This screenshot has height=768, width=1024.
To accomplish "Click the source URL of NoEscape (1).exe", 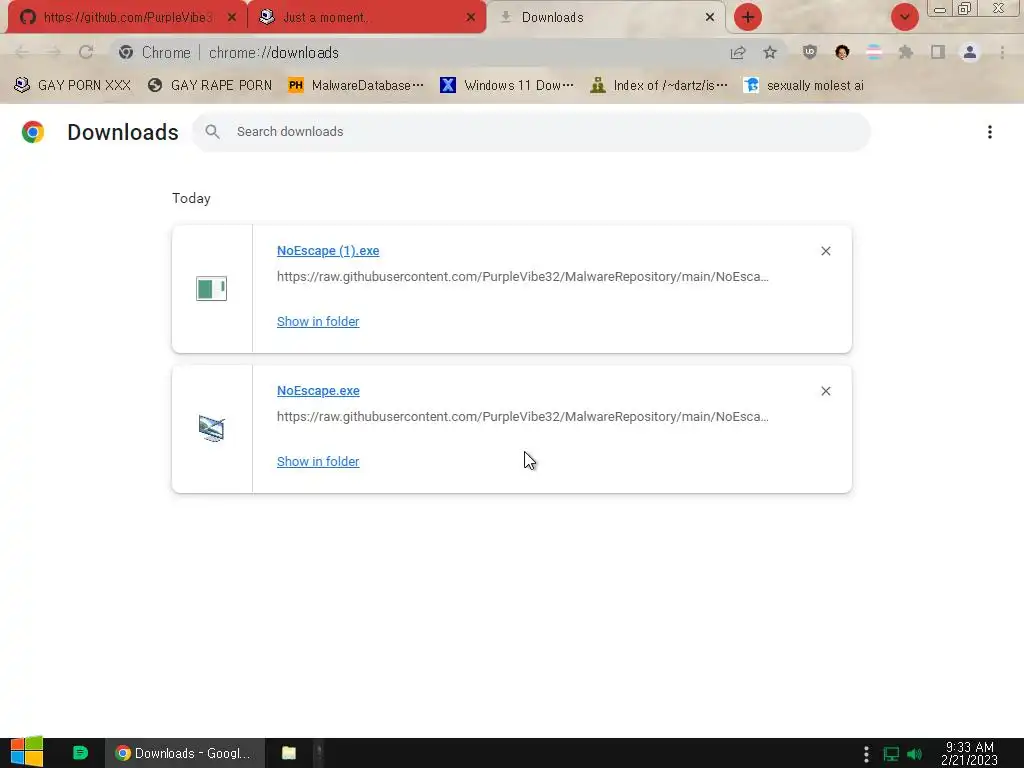I will click(522, 276).
